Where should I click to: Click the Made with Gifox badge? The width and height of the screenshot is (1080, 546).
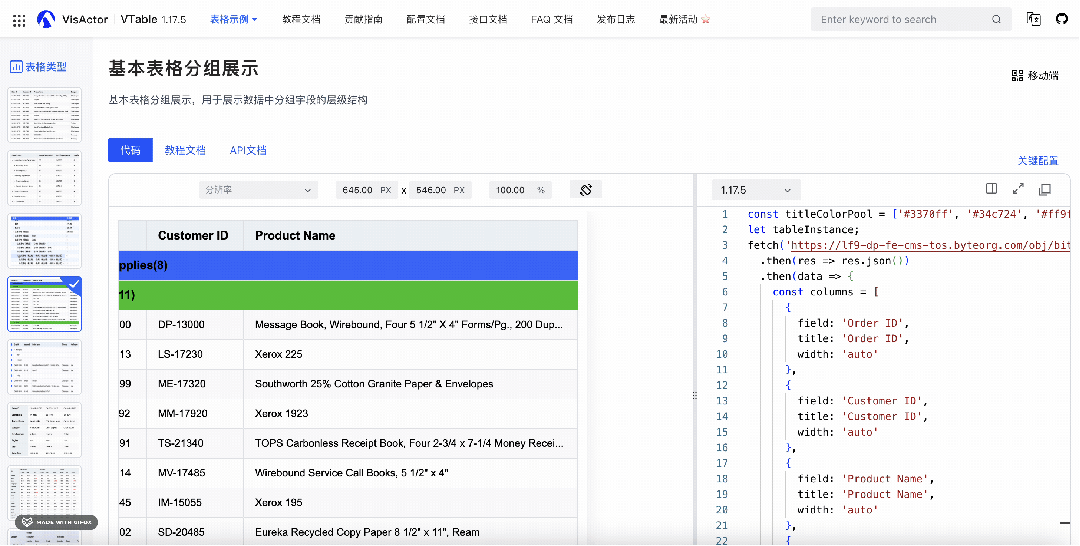point(56,523)
